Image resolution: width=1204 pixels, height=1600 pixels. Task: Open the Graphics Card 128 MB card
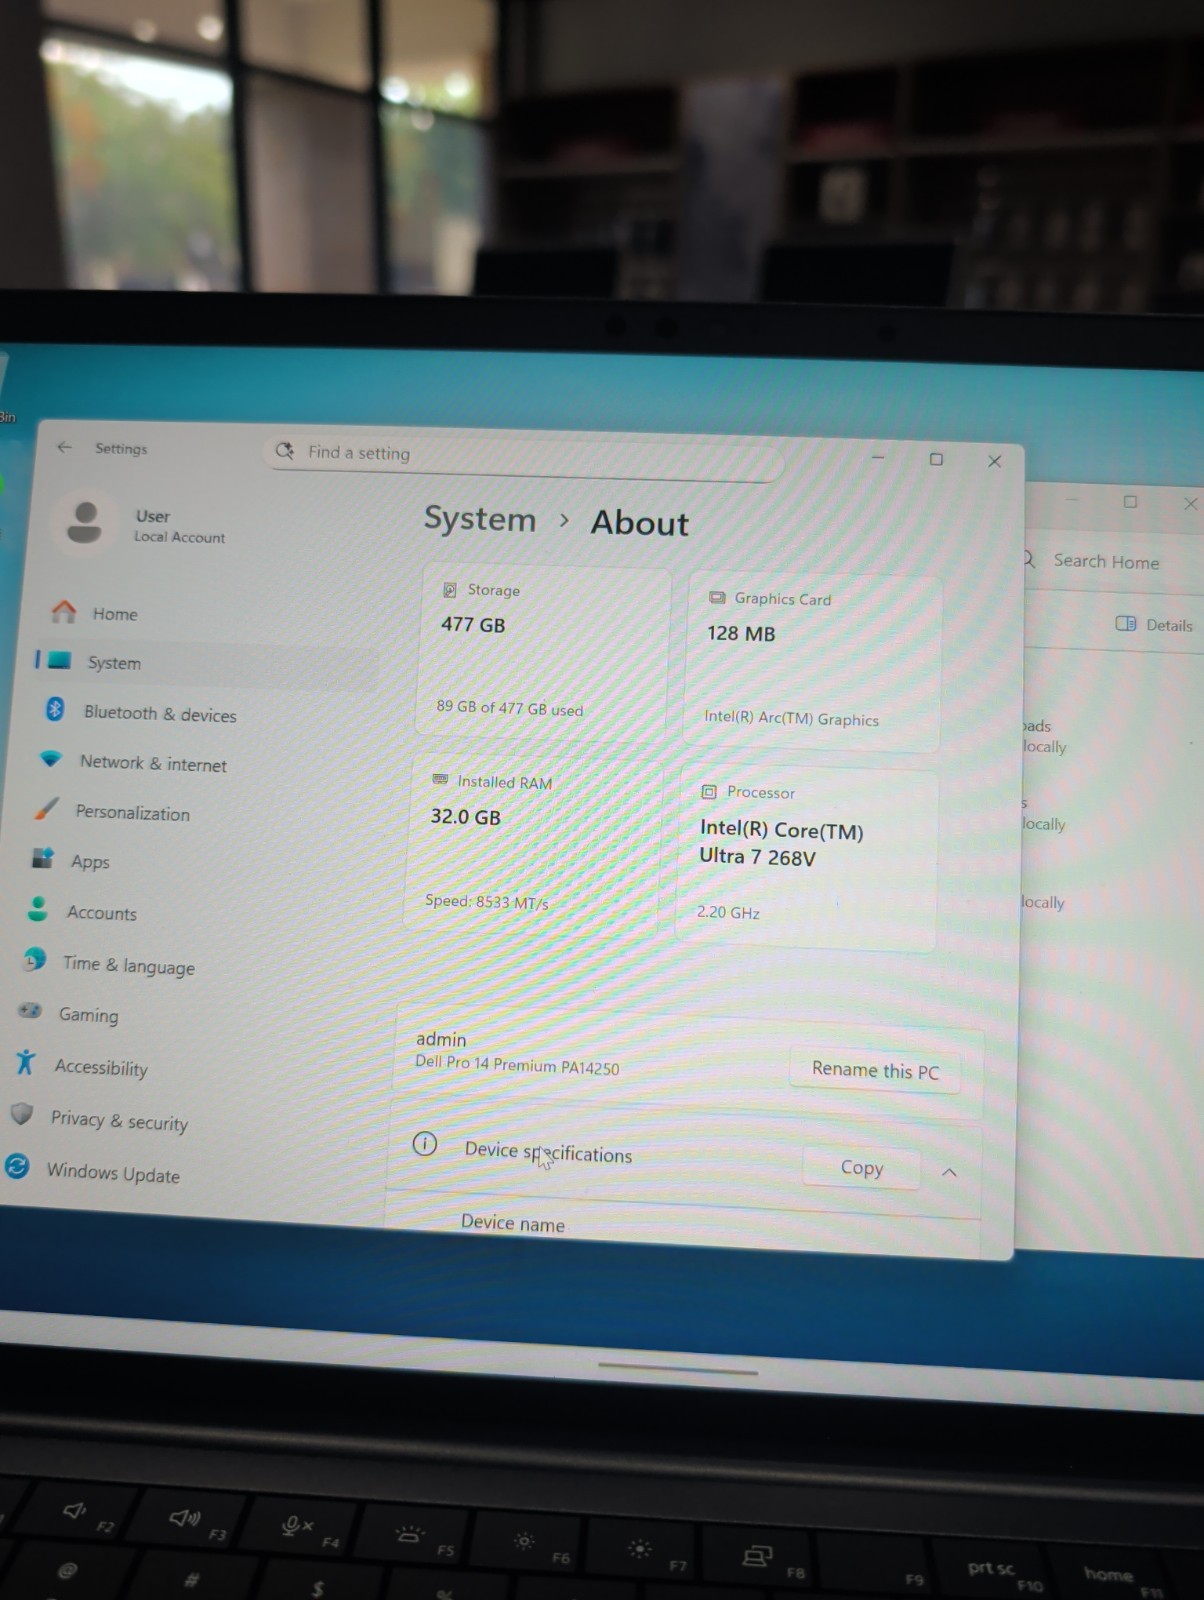(x=812, y=662)
